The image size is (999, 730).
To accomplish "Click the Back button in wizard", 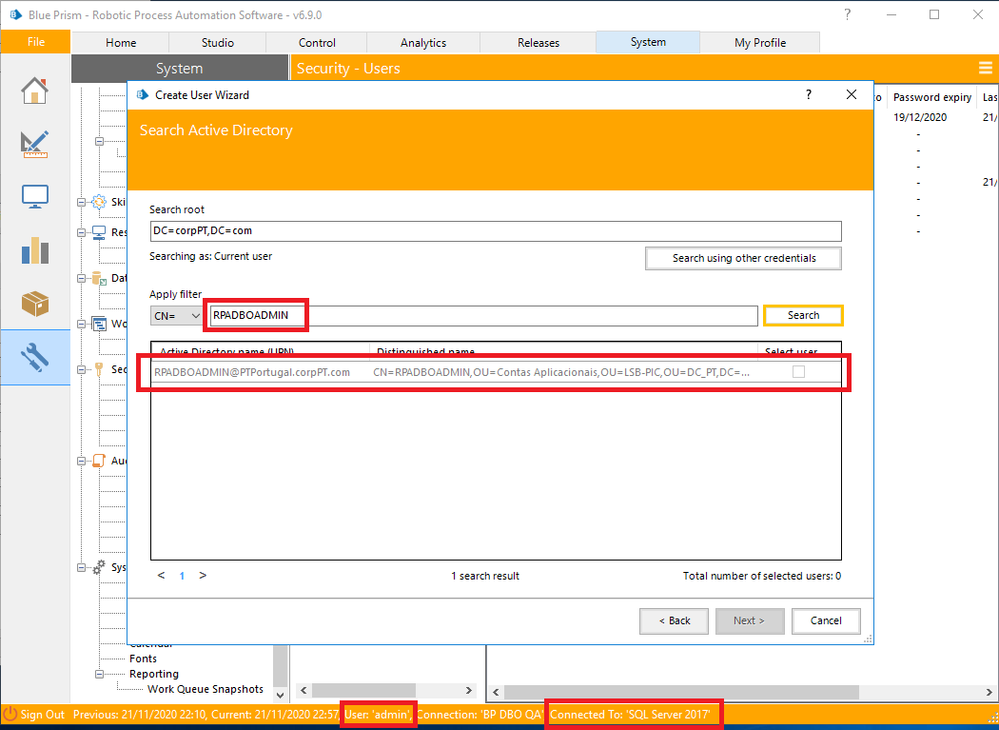I will point(674,620).
